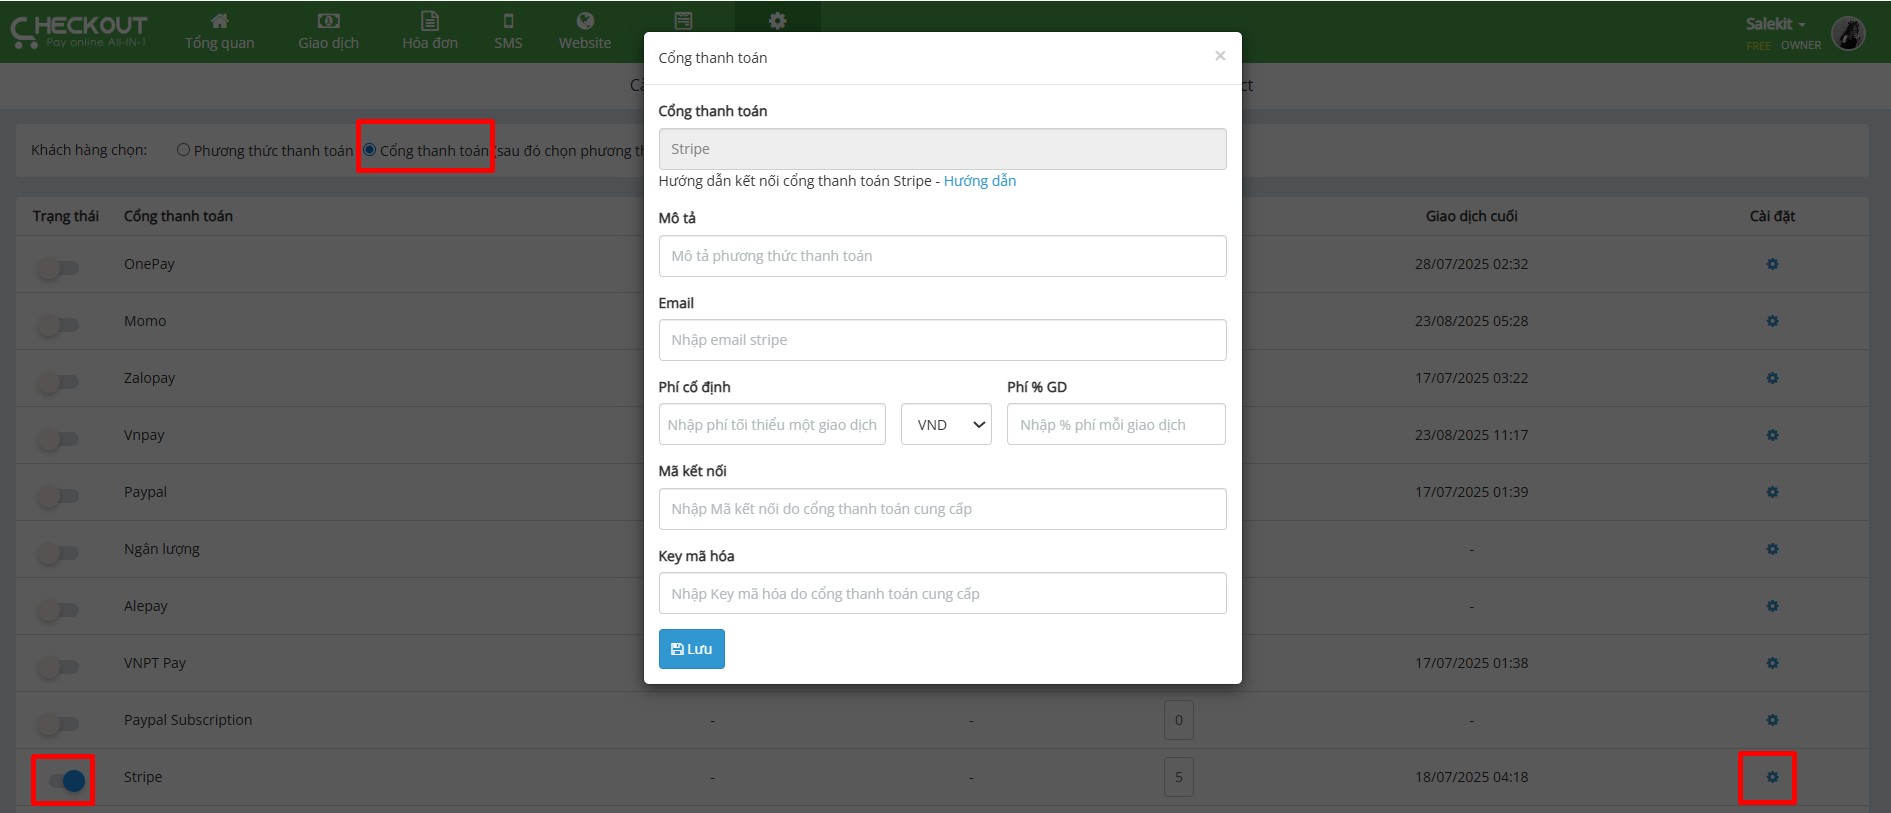
Task: Toggle the Zalopay gateway switch
Action: point(57,382)
